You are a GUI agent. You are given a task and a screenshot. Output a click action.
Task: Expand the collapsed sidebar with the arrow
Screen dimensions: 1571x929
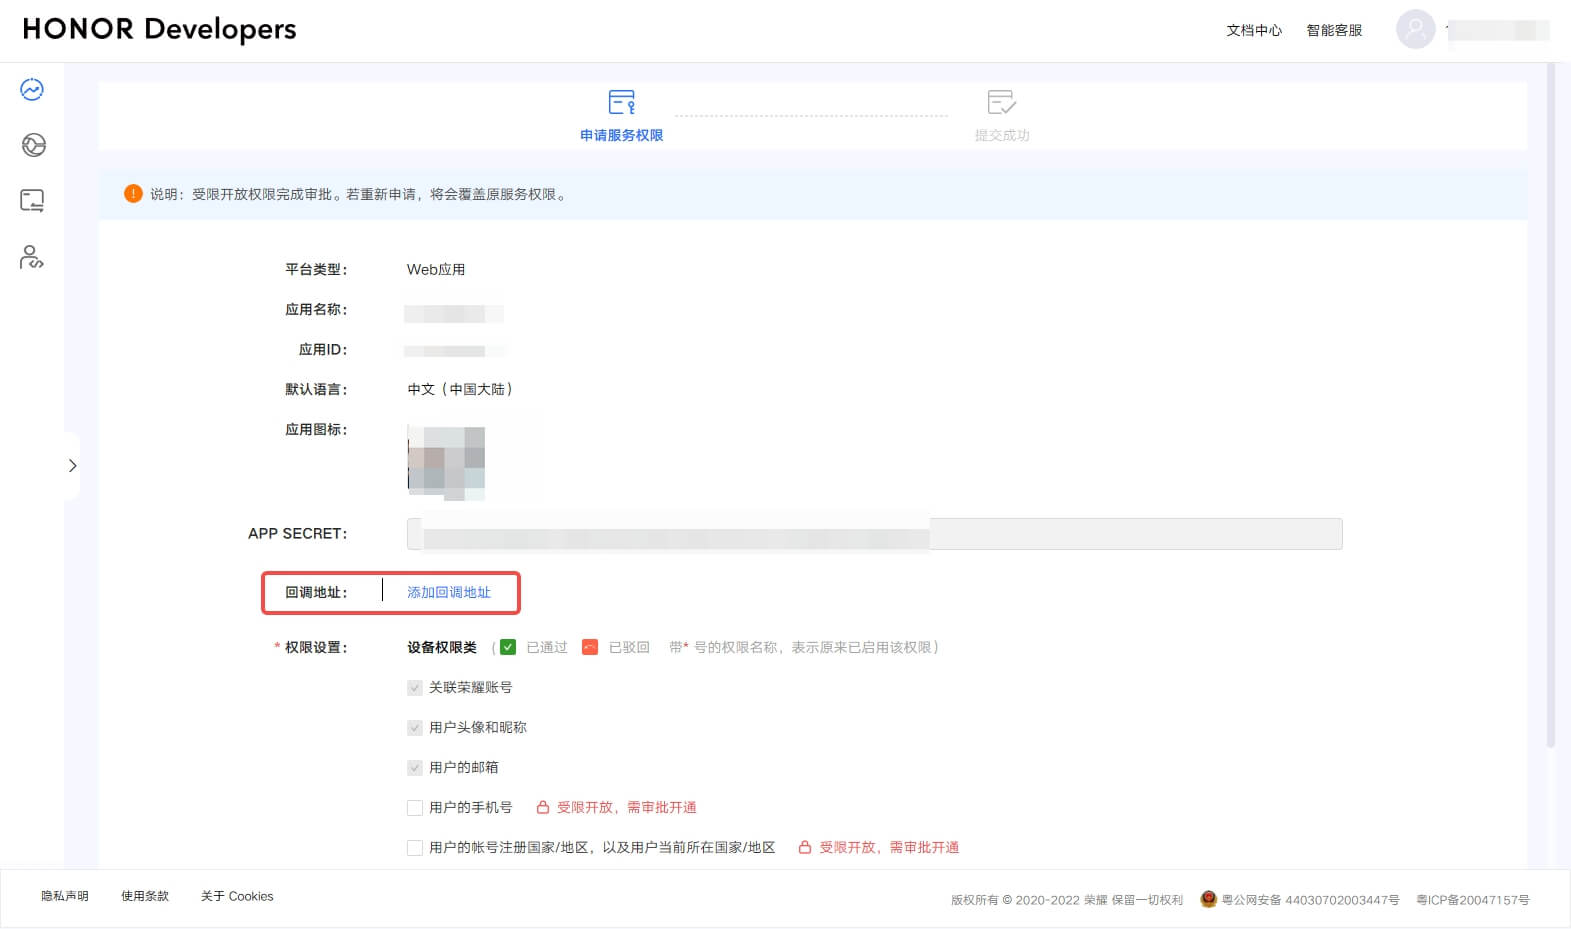72,466
